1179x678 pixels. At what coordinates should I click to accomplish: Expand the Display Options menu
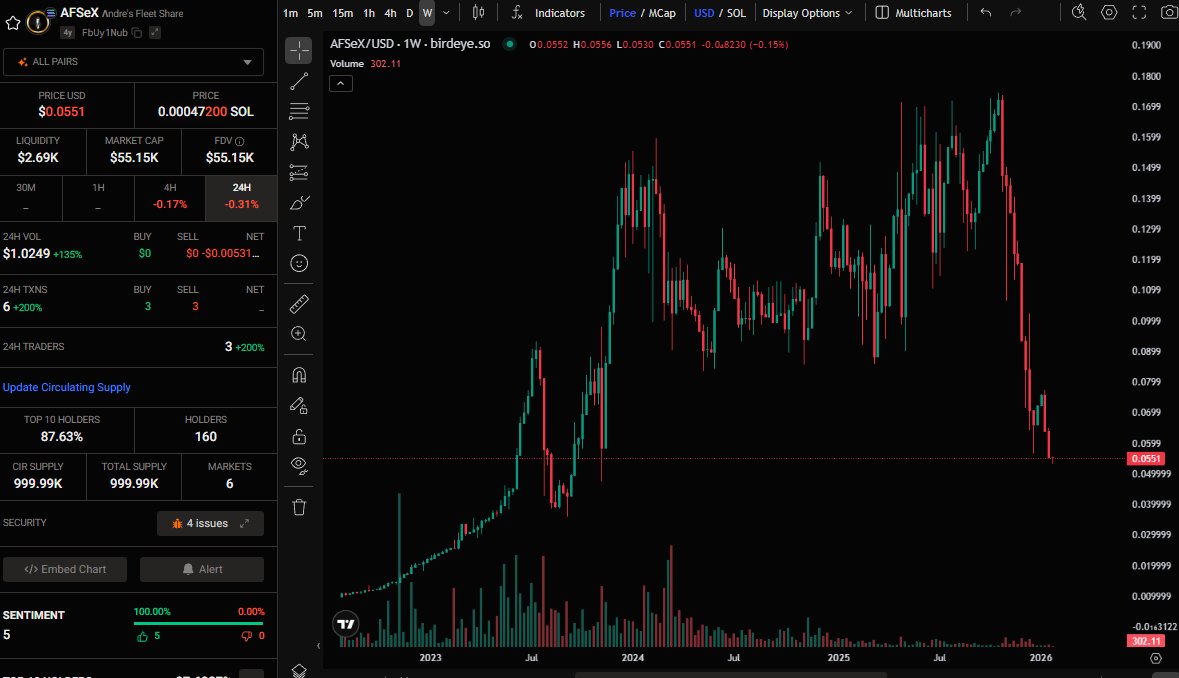pyautogui.click(x=807, y=13)
